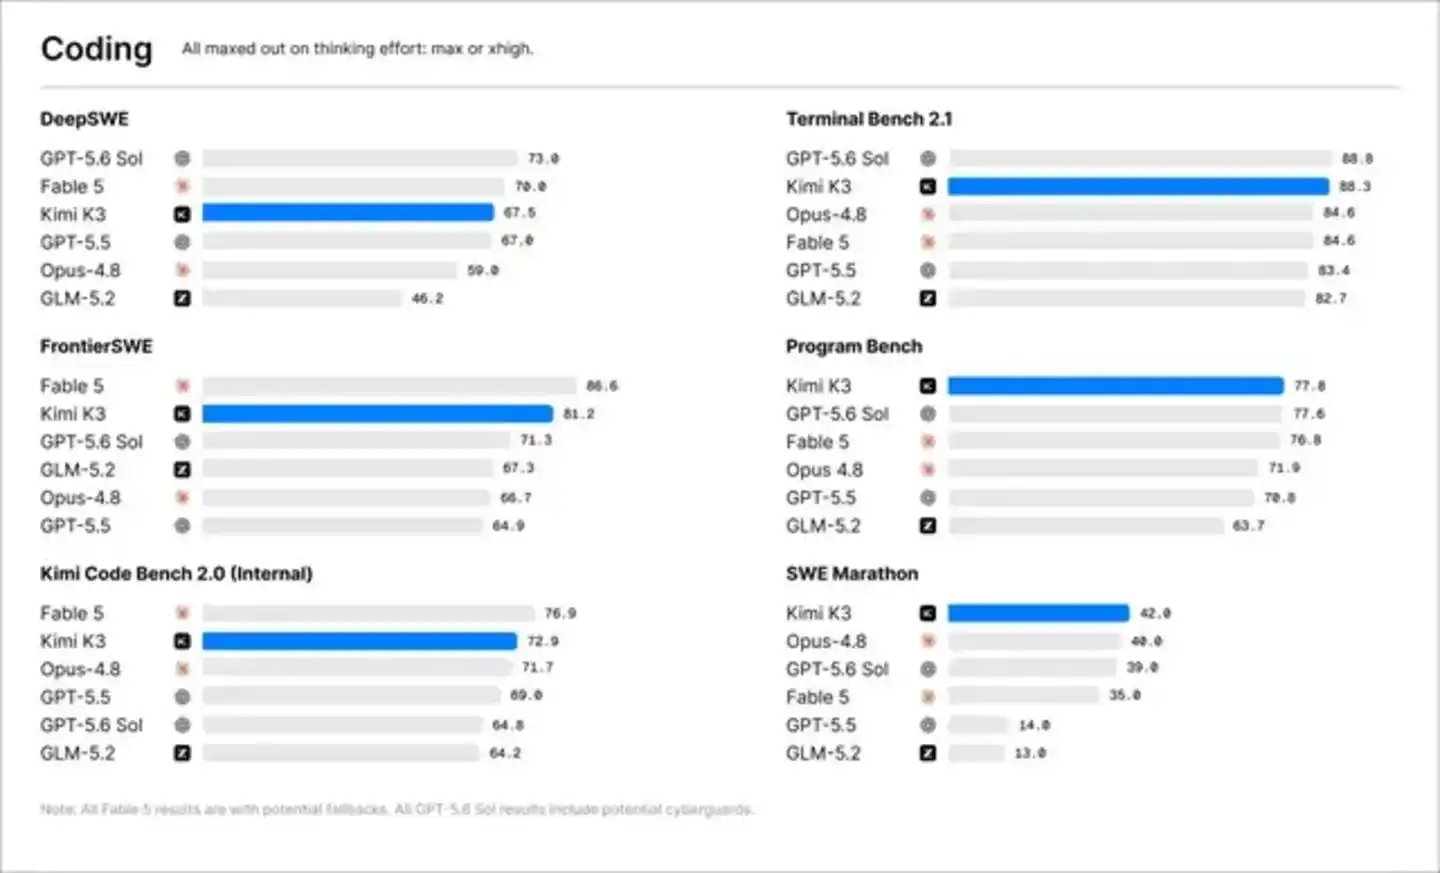Click the blue Kimi K3 bar in FrontierSWE
This screenshot has width=1440, height=873.
click(x=377, y=413)
